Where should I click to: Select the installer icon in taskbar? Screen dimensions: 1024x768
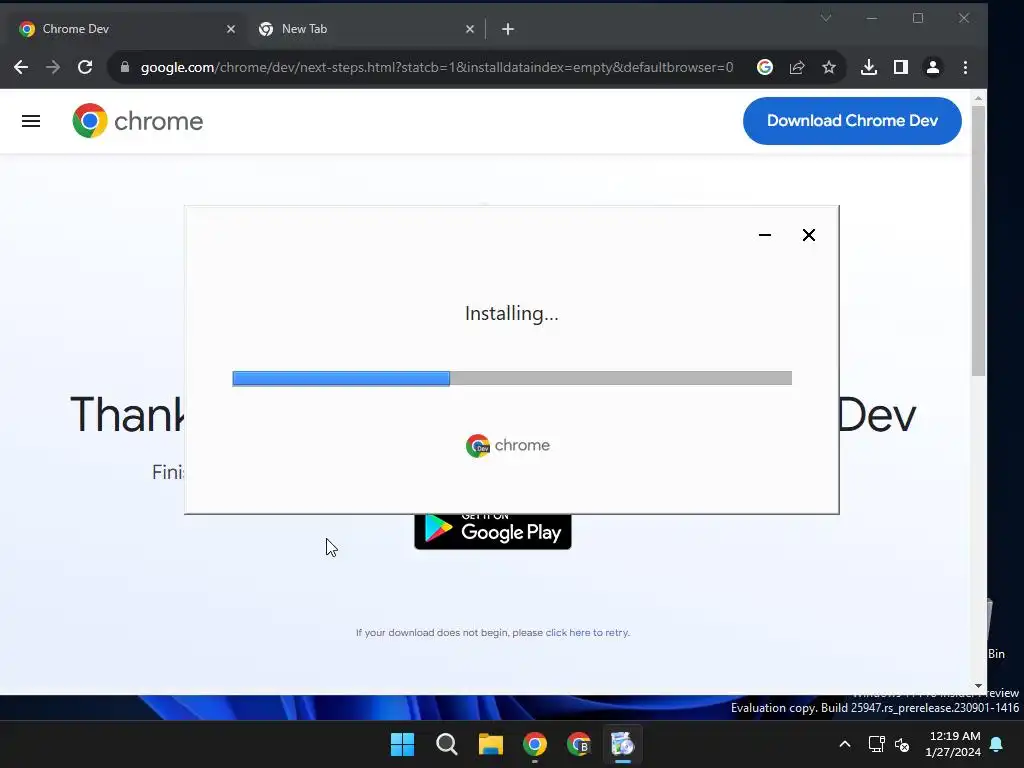(622, 744)
